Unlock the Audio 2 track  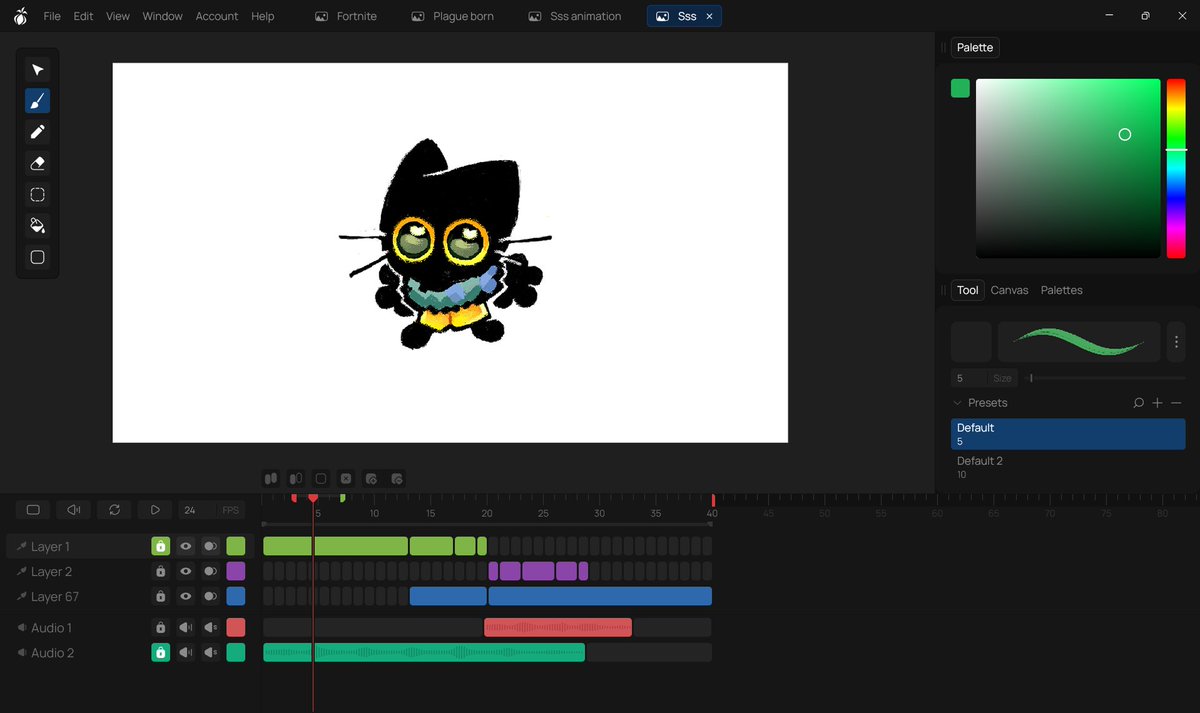160,653
